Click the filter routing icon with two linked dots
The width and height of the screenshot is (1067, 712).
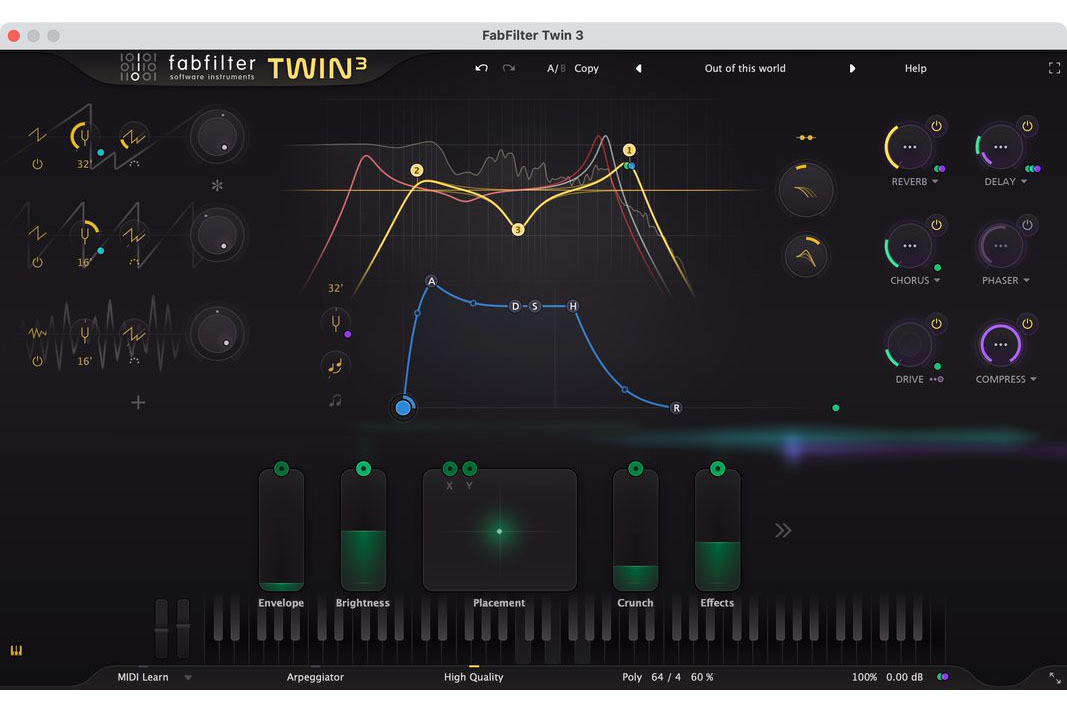coord(806,137)
